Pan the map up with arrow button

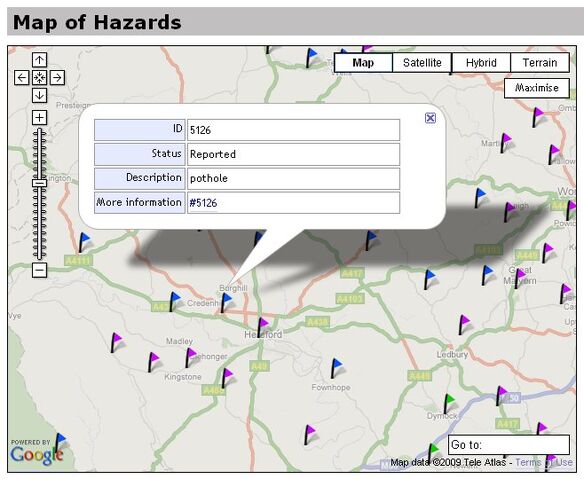[x=39, y=60]
